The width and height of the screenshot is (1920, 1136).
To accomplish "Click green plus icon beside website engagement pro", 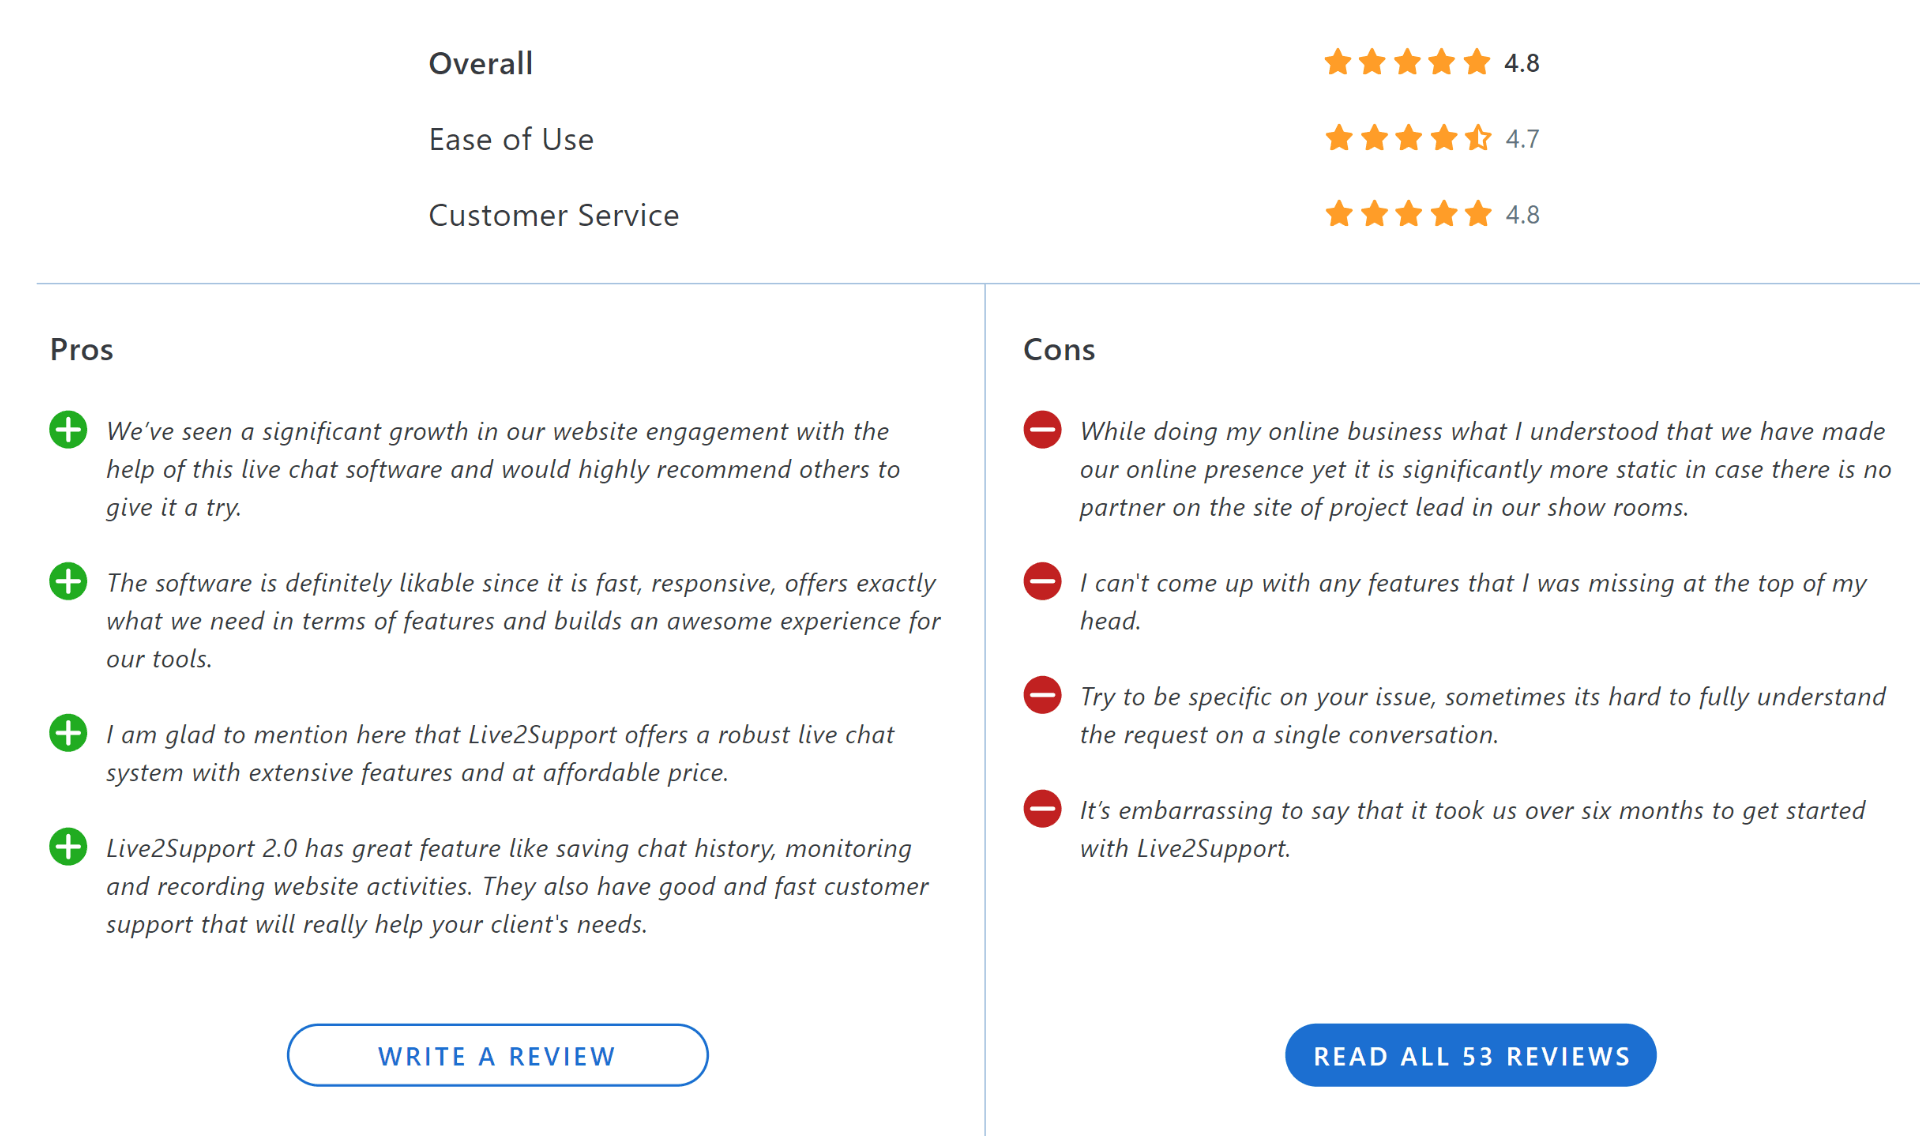I will point(68,430).
